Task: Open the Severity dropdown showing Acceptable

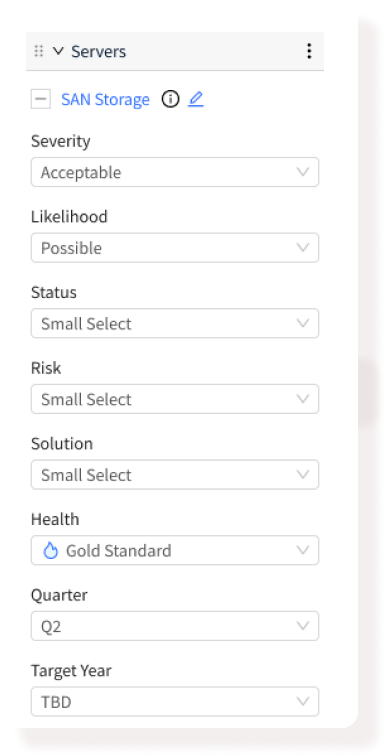Action: tap(175, 172)
